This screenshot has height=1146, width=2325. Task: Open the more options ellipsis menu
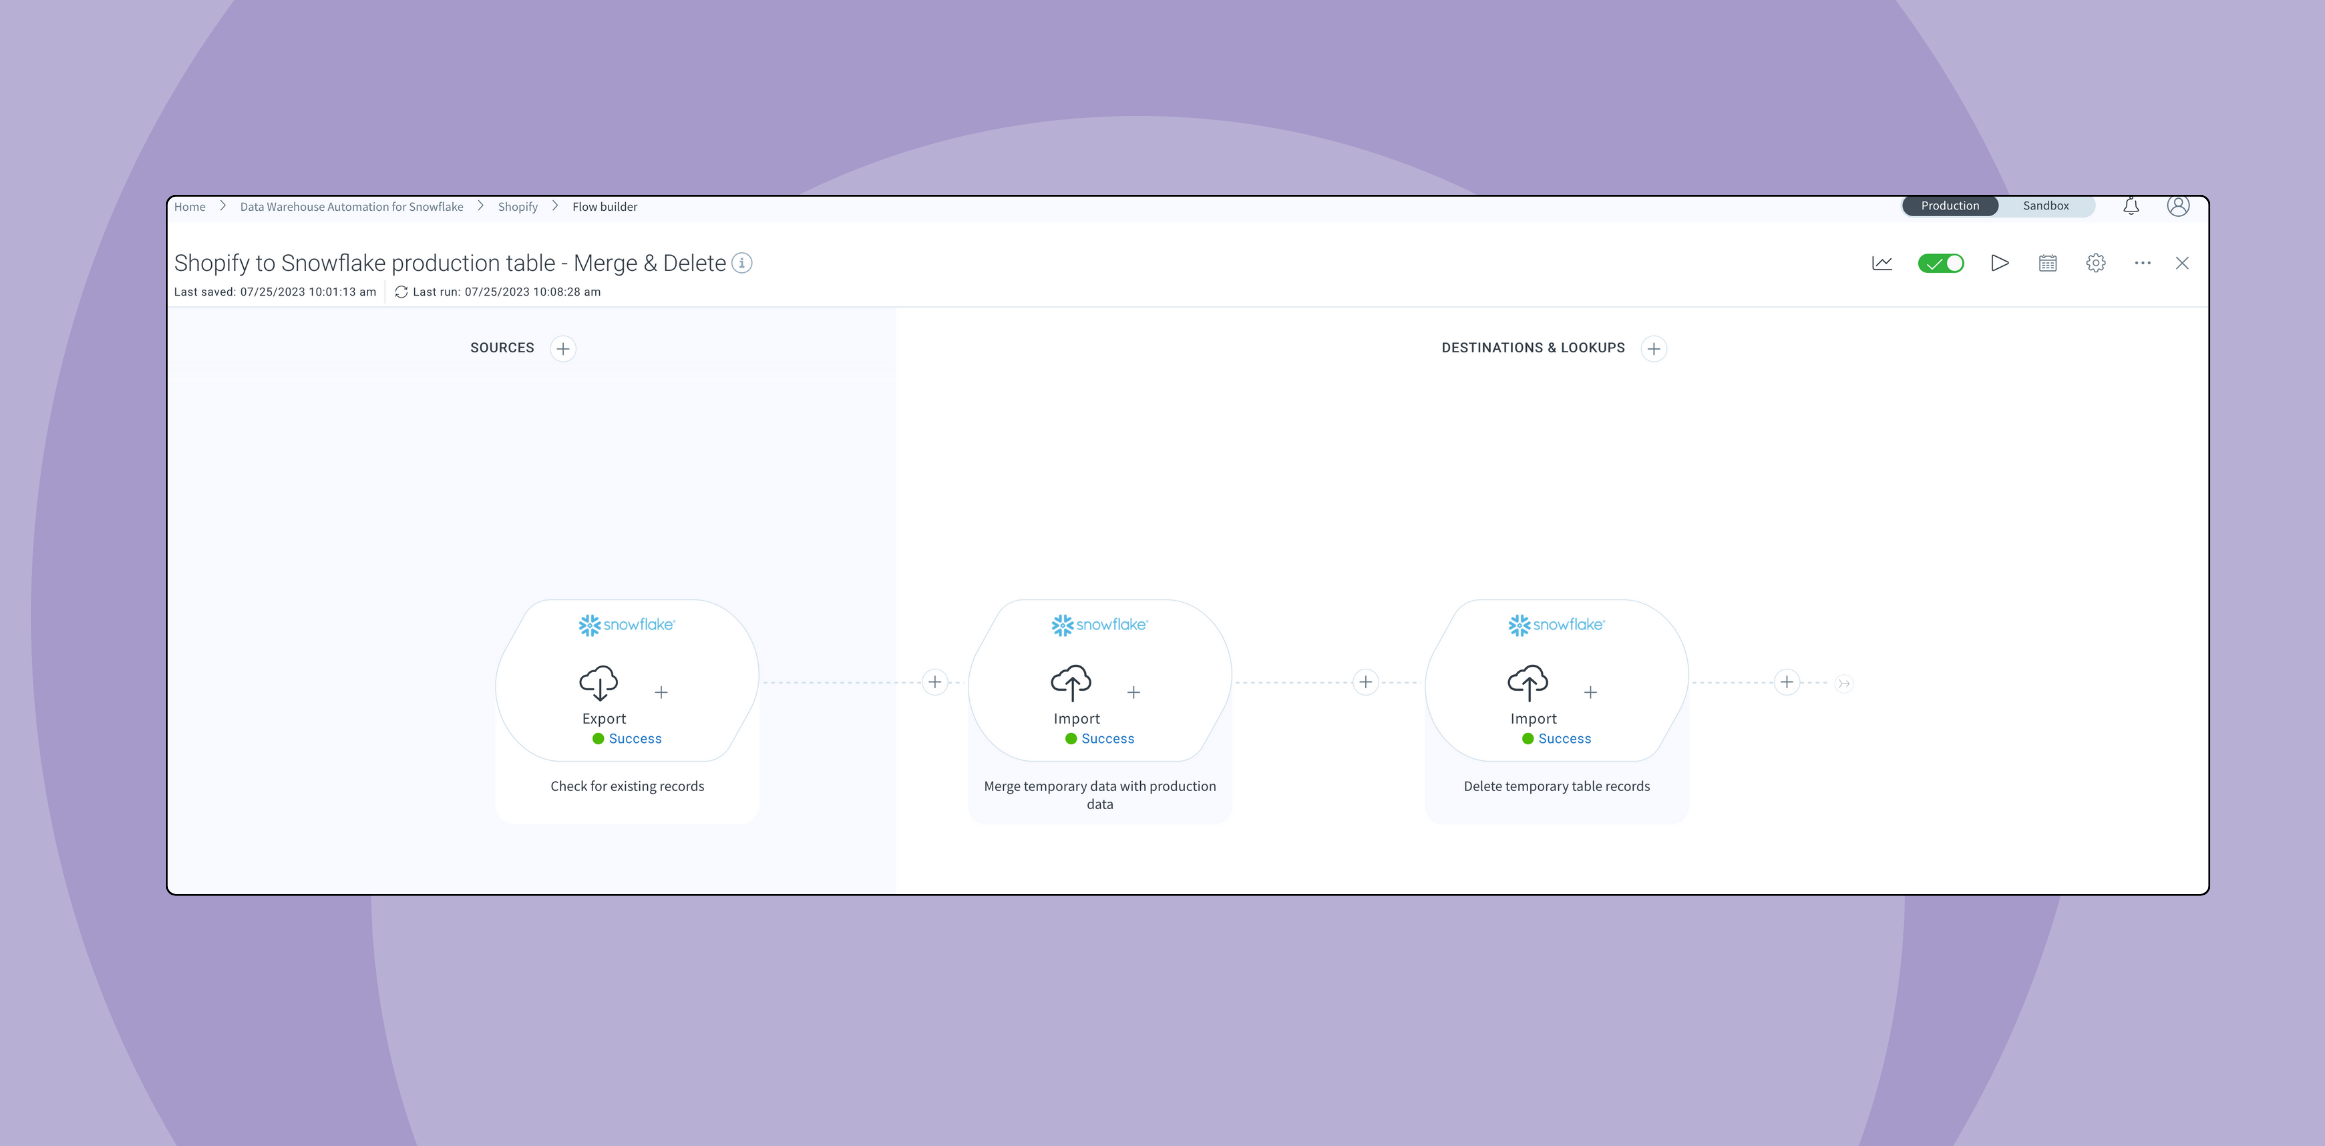(2142, 263)
